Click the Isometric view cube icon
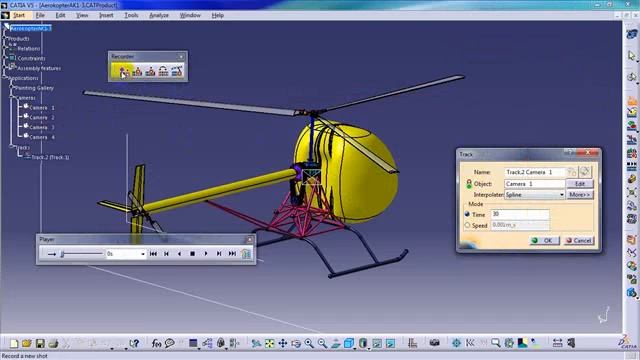The height and width of the screenshot is (360, 640). point(348,344)
